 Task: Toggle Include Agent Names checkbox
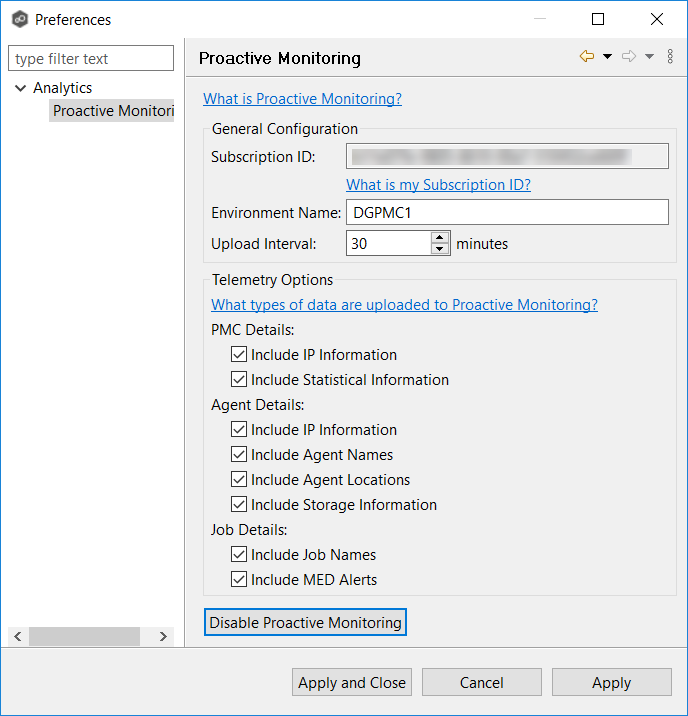(x=239, y=455)
